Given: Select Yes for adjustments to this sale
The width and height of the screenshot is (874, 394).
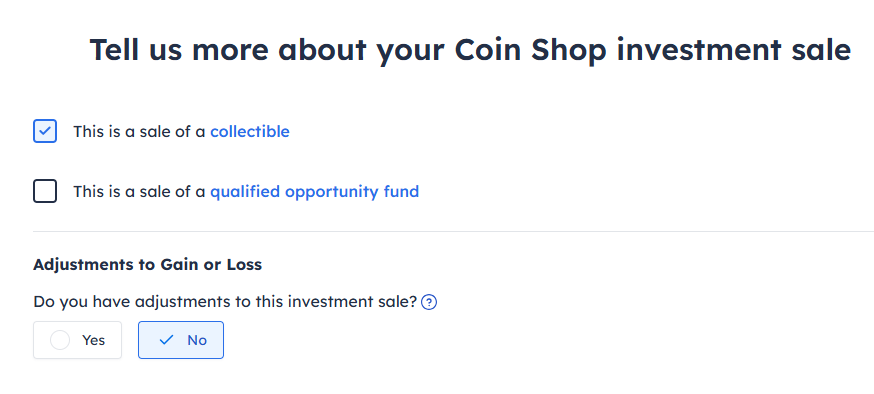Looking at the screenshot, I should pos(77,340).
